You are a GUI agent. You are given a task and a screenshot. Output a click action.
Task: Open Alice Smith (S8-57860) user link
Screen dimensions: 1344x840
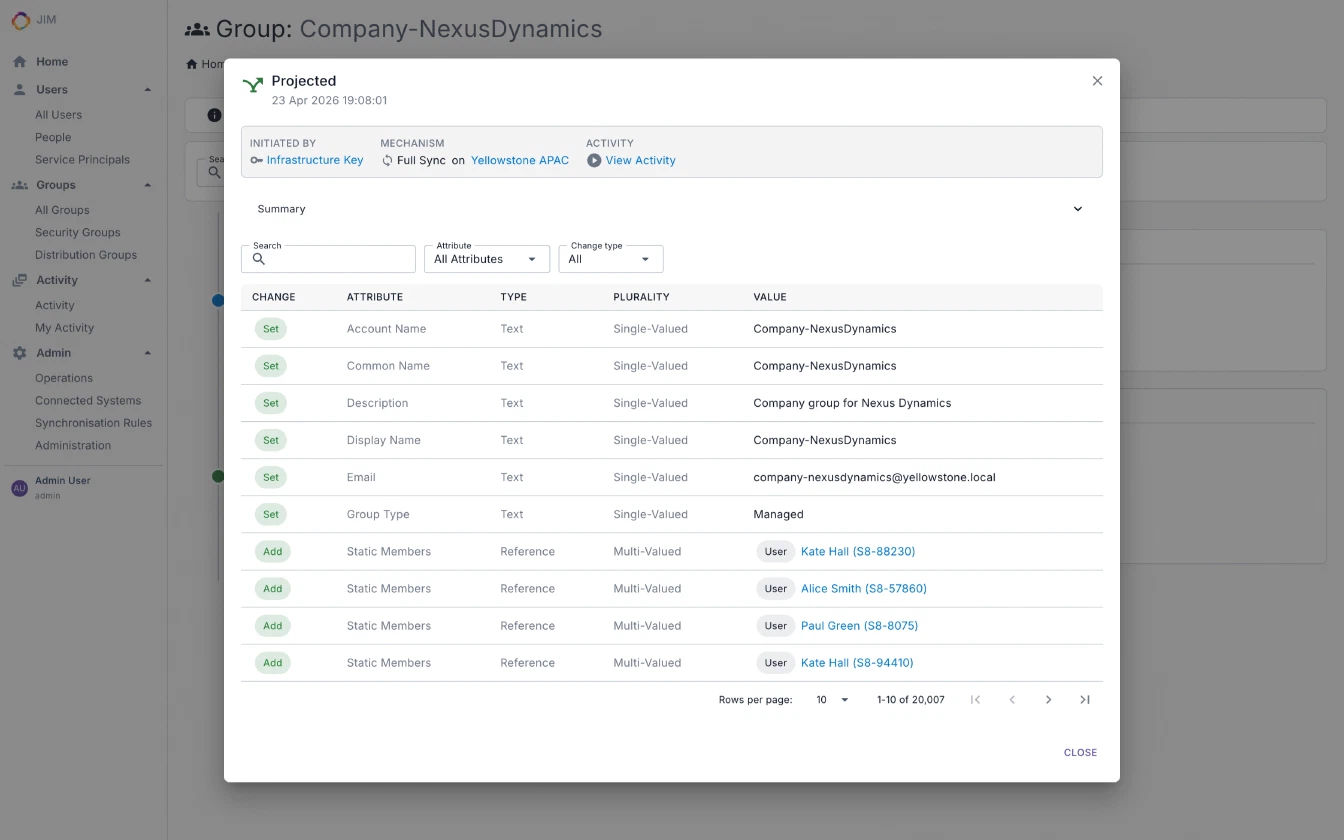[863, 589]
